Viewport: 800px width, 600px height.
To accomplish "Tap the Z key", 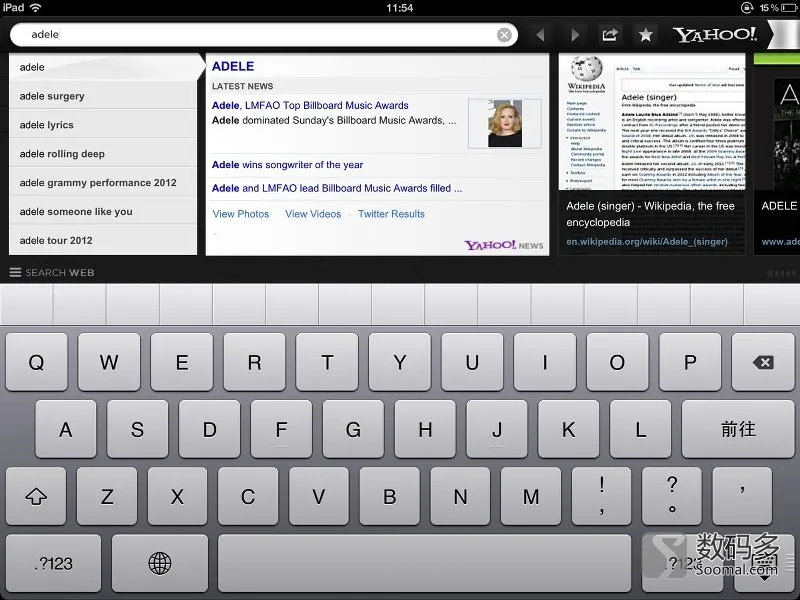I will (x=107, y=496).
